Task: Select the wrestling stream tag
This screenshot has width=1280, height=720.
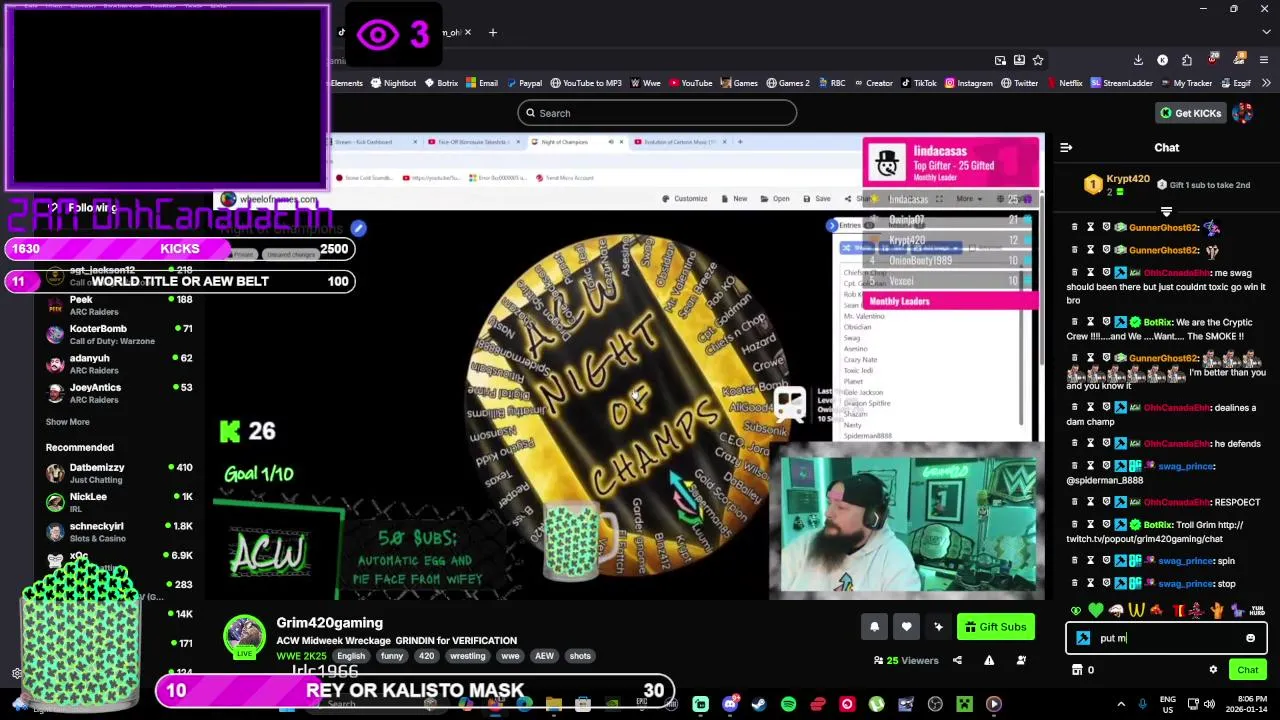Action: pyautogui.click(x=467, y=656)
